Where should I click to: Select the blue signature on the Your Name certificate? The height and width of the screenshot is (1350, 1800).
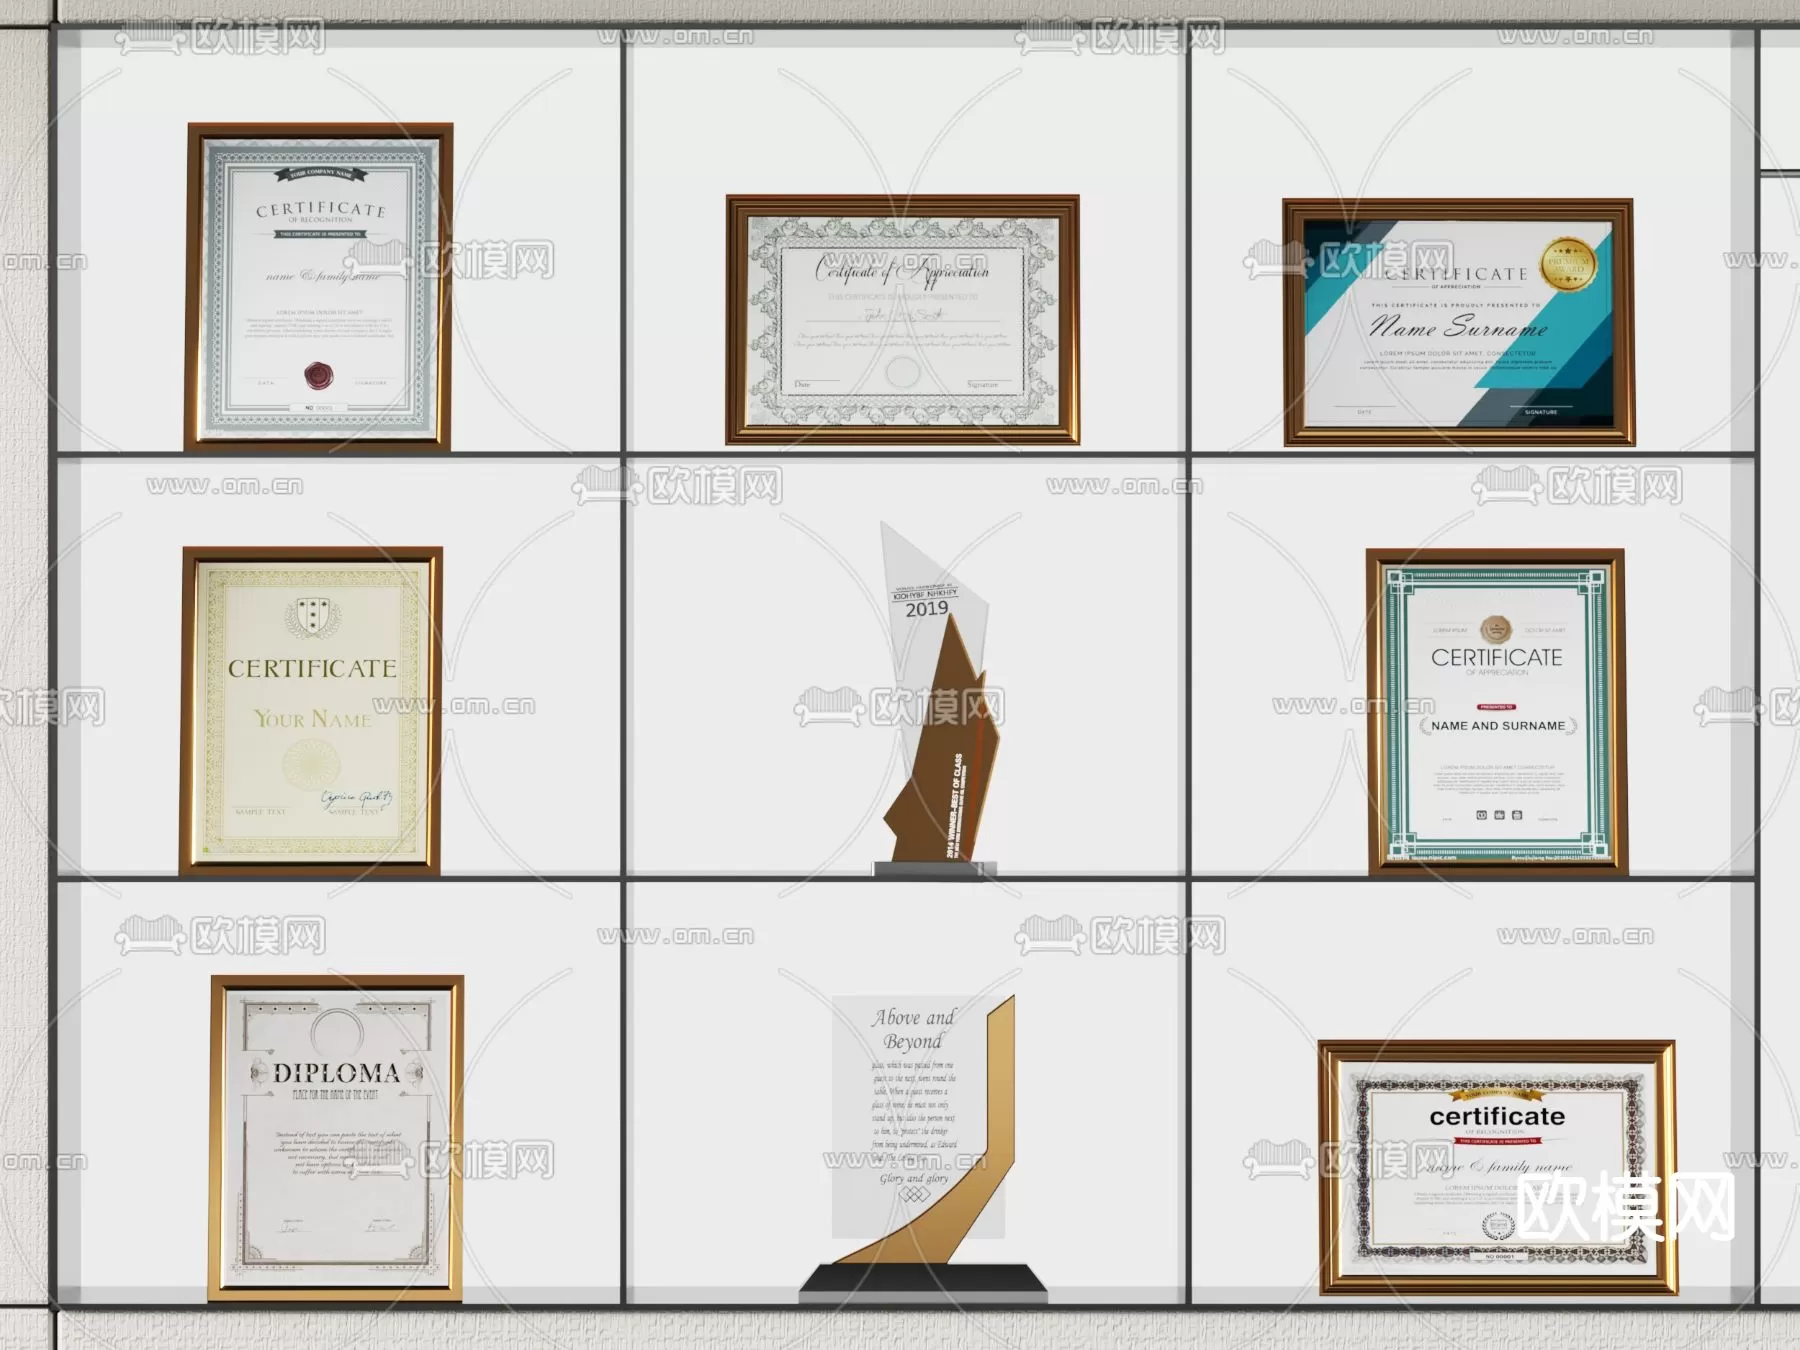(x=356, y=798)
